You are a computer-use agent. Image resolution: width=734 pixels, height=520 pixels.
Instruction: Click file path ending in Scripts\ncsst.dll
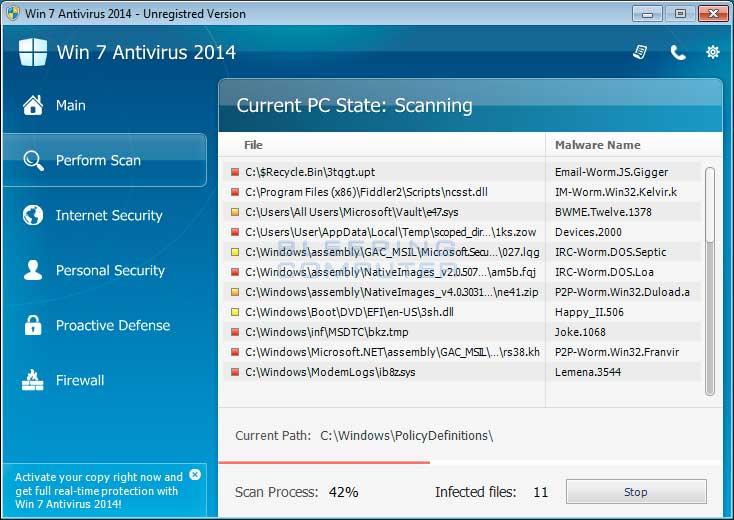tap(367, 192)
